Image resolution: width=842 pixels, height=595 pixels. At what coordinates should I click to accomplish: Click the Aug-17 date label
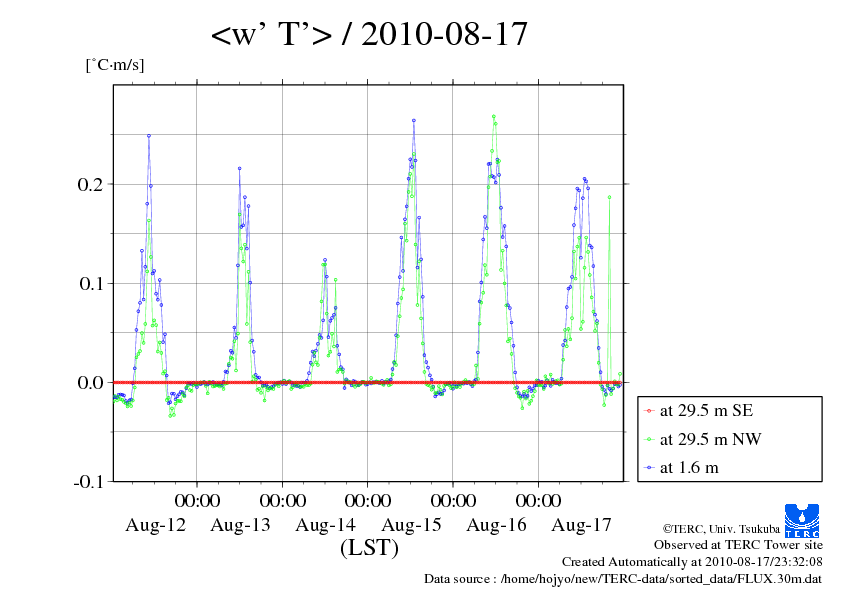pos(582,525)
